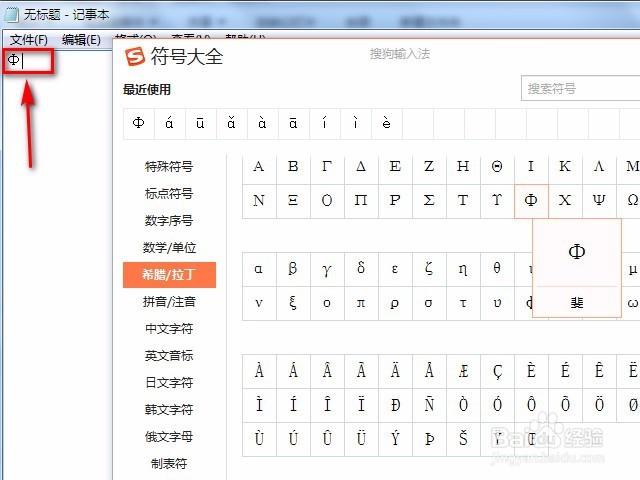Insert lowercase Greek θ (theta)
The width and height of the screenshot is (640, 480).
(497, 269)
